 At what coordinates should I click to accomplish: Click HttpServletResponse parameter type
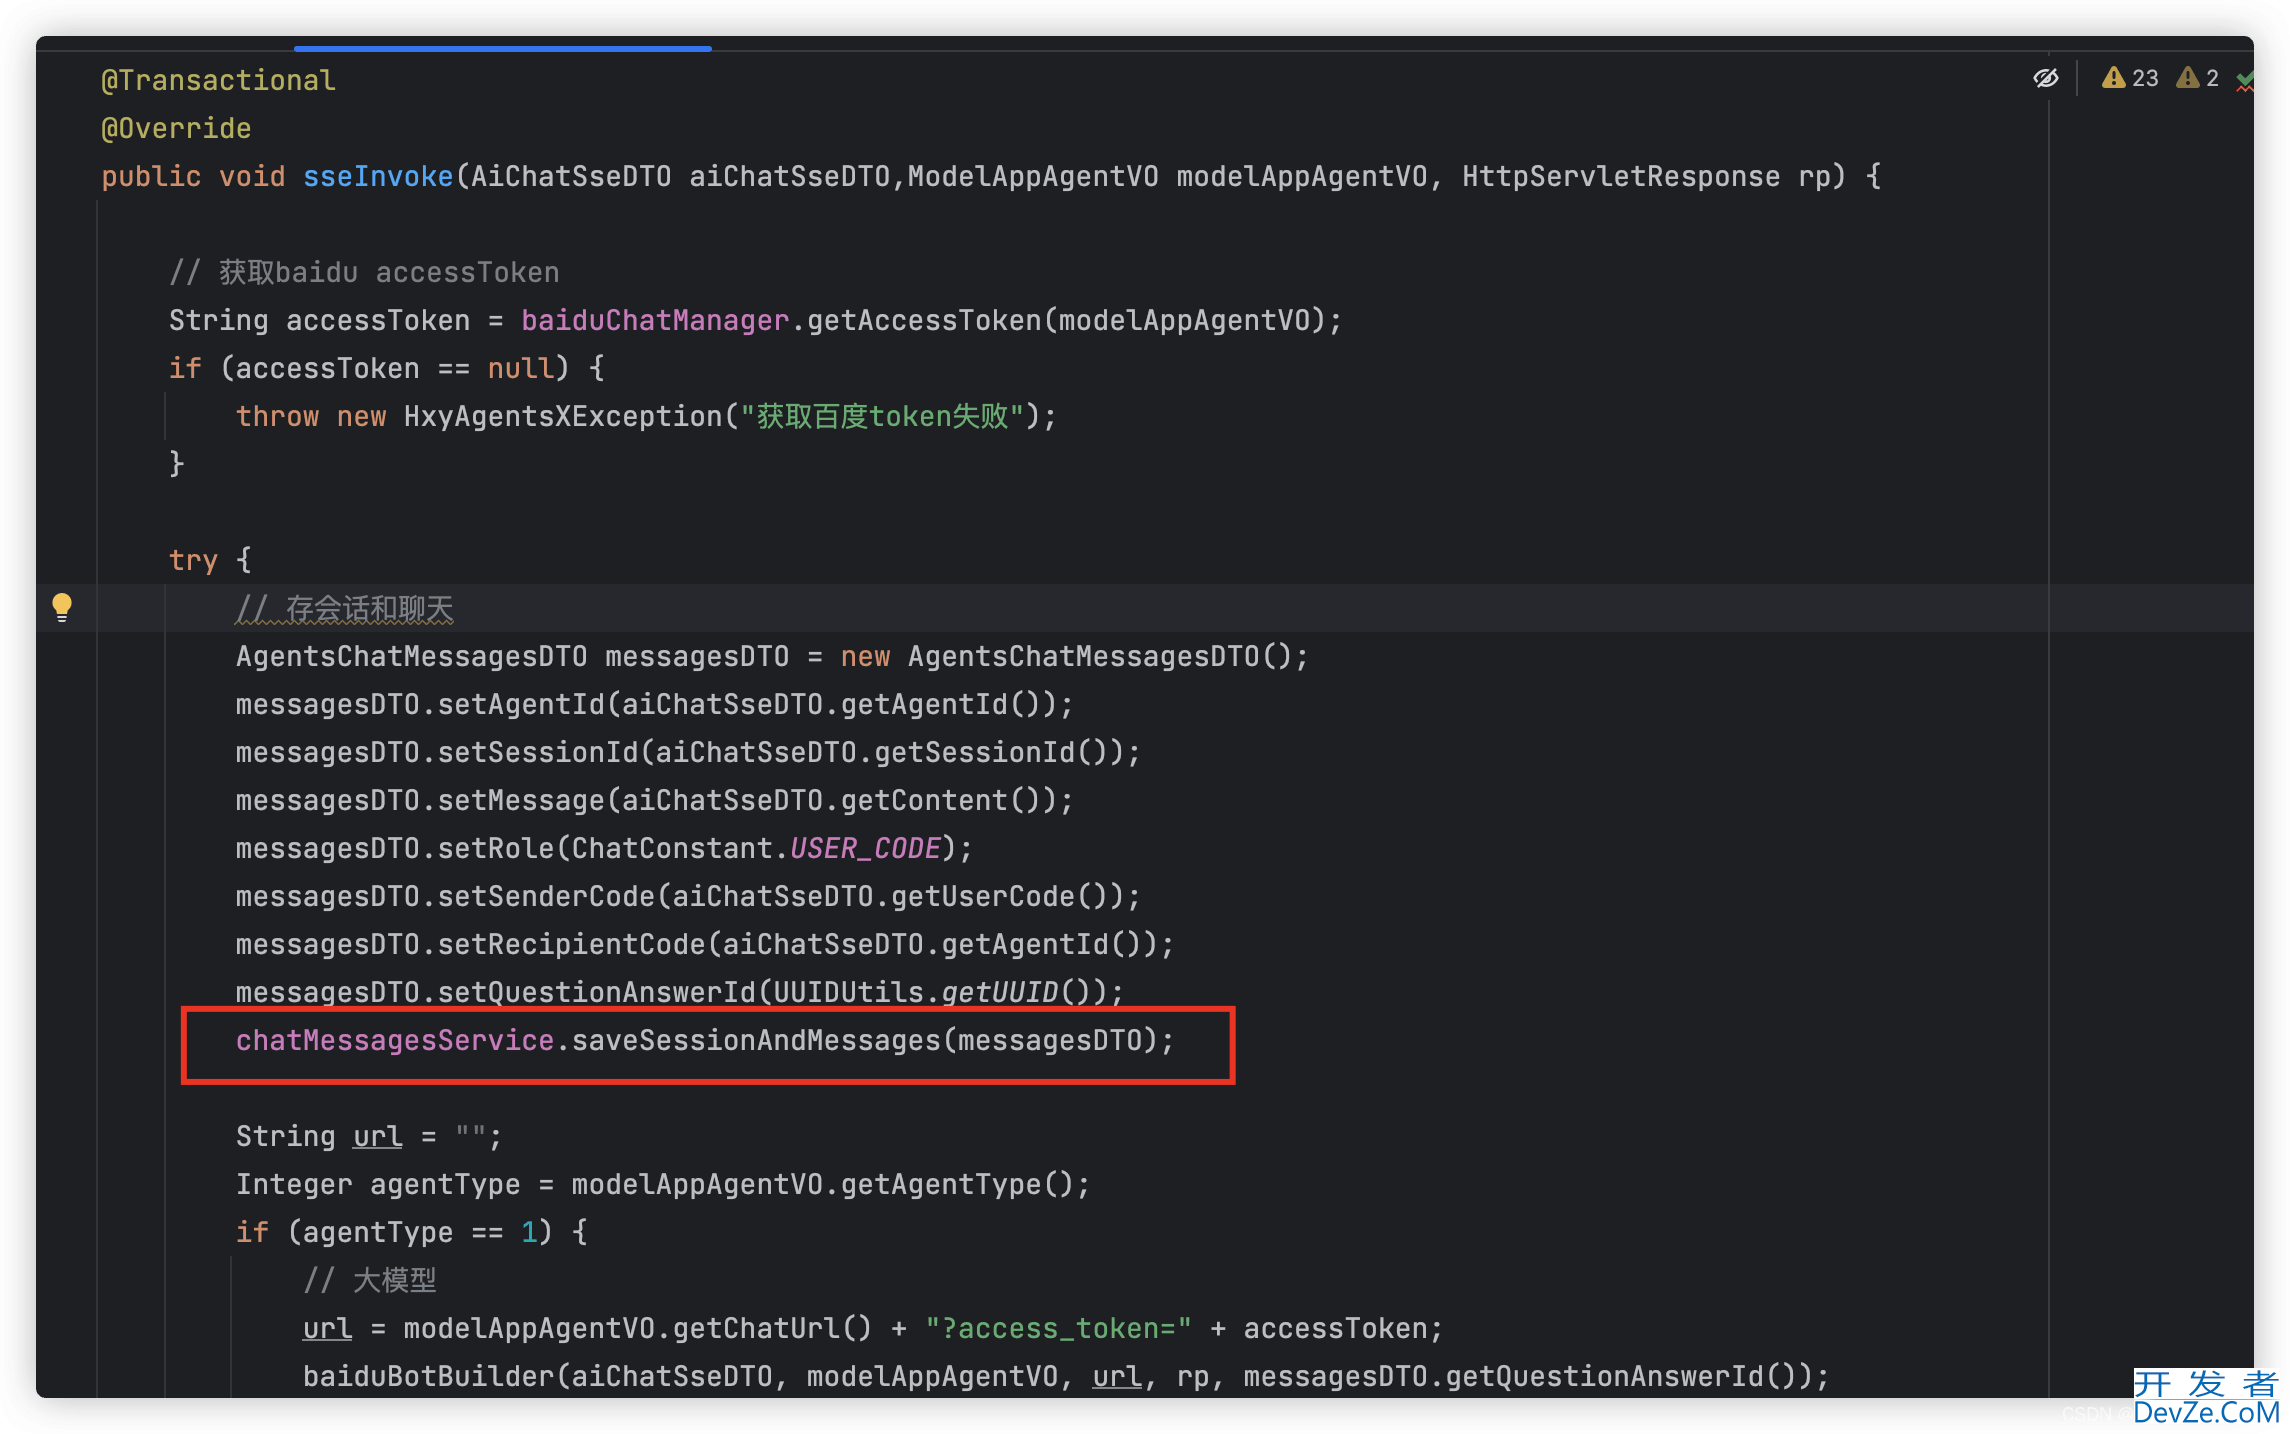1620,176
